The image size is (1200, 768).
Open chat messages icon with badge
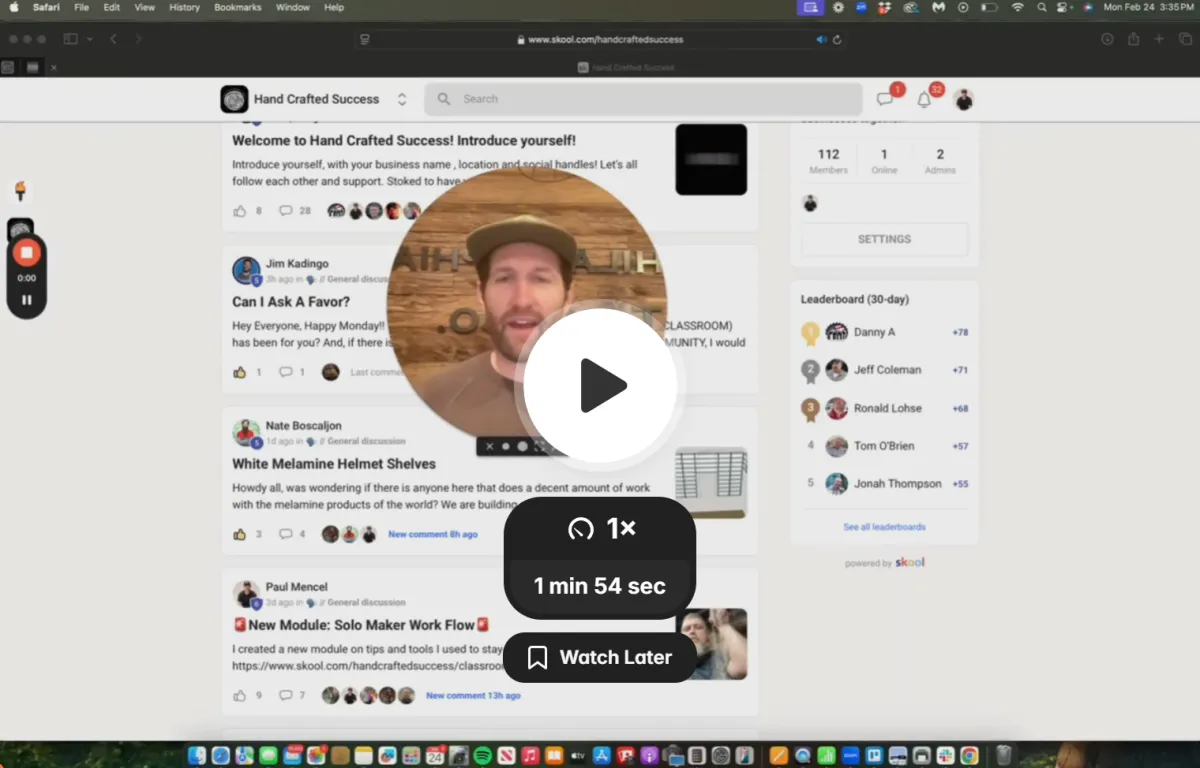click(886, 99)
